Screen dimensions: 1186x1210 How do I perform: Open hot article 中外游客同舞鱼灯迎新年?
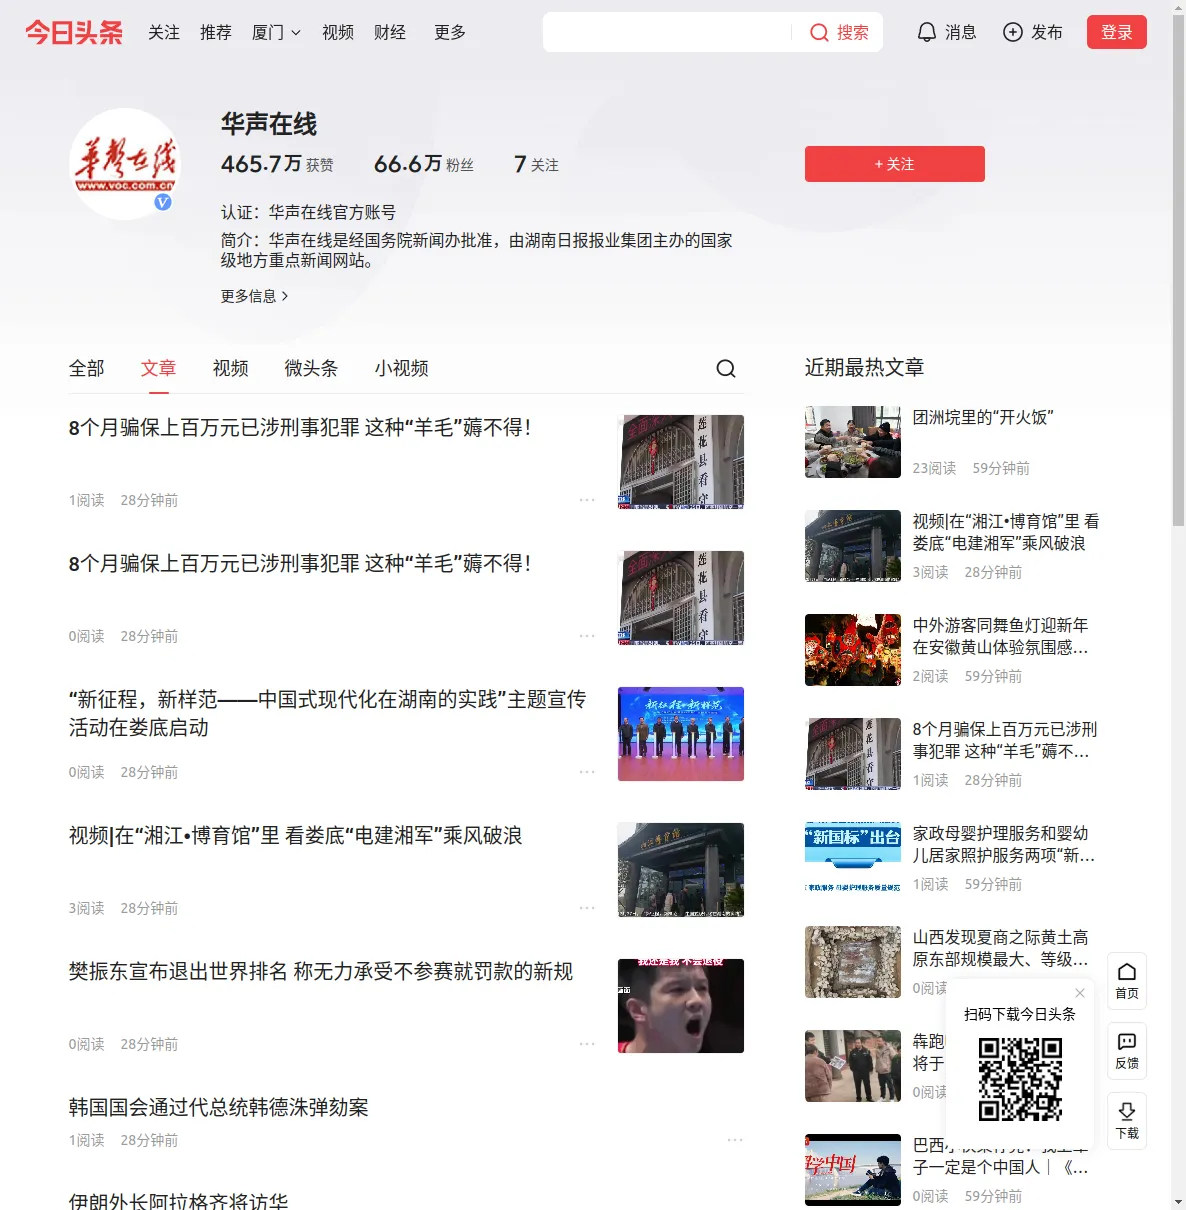[x=1001, y=636]
